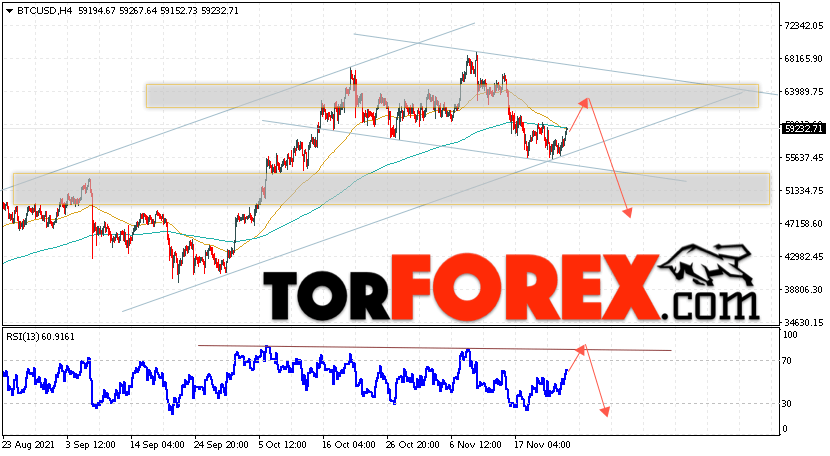
Task: Click the 38806.30 price axis label
Action: 804,289
